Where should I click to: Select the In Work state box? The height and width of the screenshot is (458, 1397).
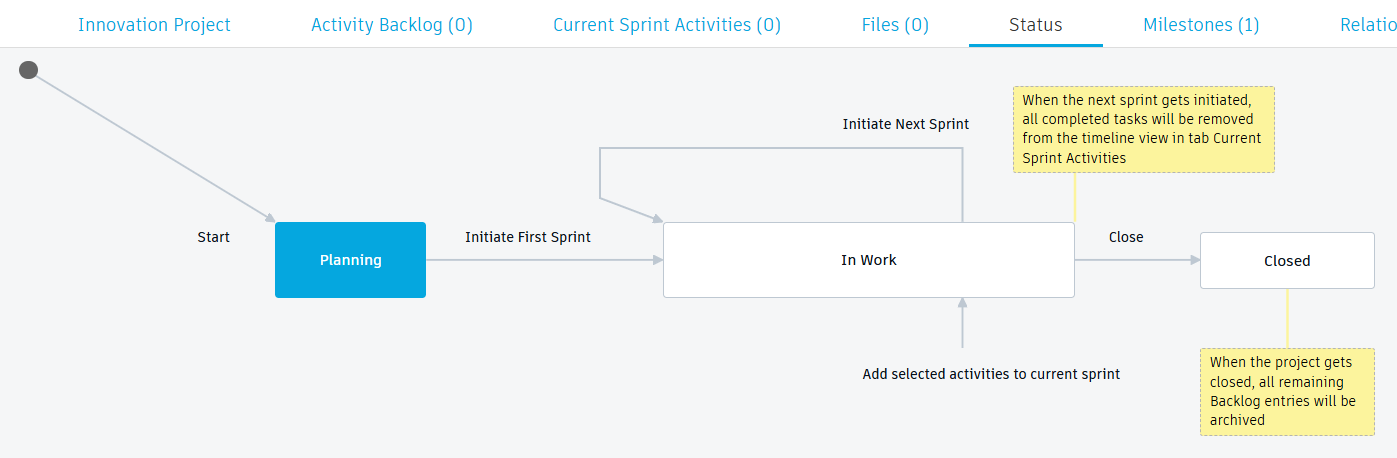pyautogui.click(x=868, y=260)
